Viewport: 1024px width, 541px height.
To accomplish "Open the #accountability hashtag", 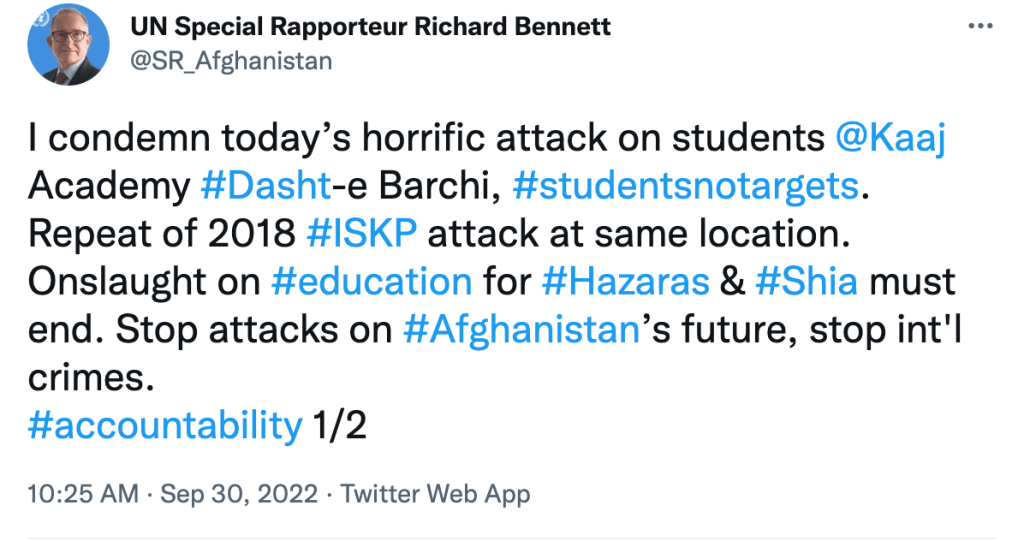I will click(x=165, y=426).
